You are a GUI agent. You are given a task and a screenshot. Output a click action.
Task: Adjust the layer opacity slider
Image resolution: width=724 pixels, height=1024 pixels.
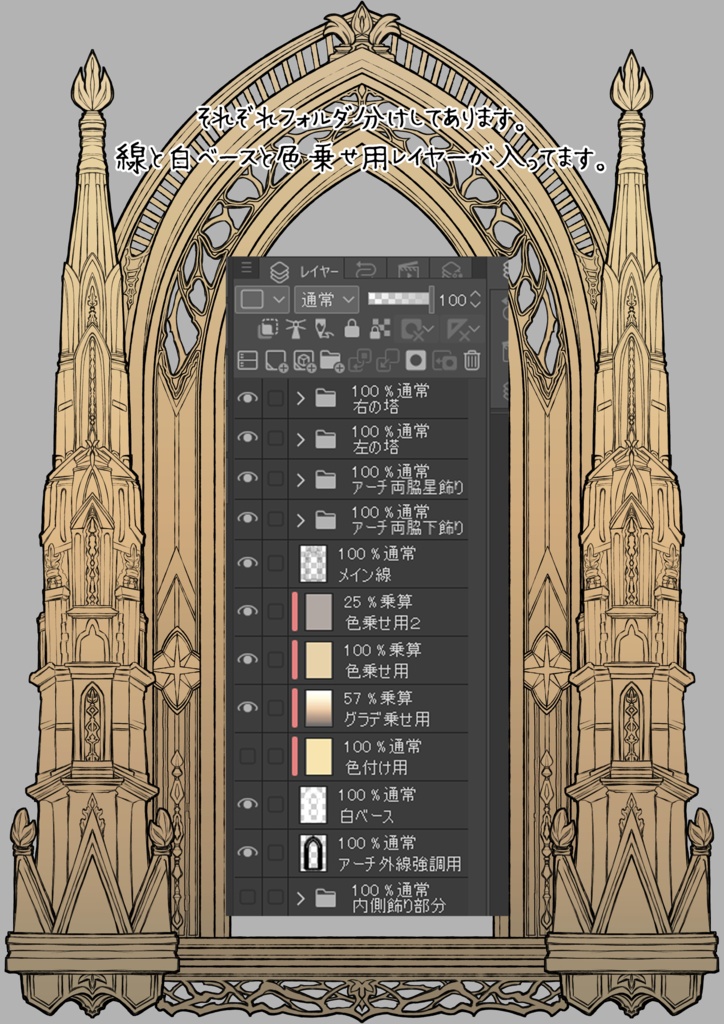point(400,300)
